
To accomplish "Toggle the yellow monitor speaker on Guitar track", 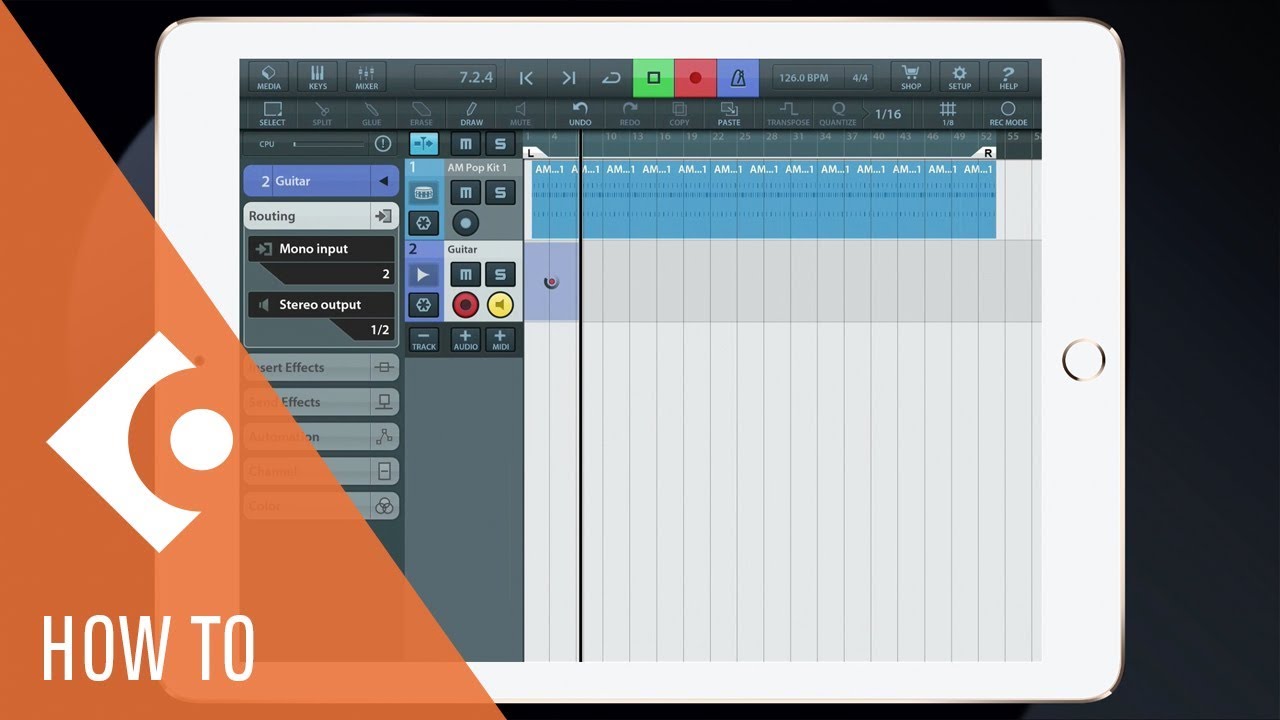I will point(500,305).
